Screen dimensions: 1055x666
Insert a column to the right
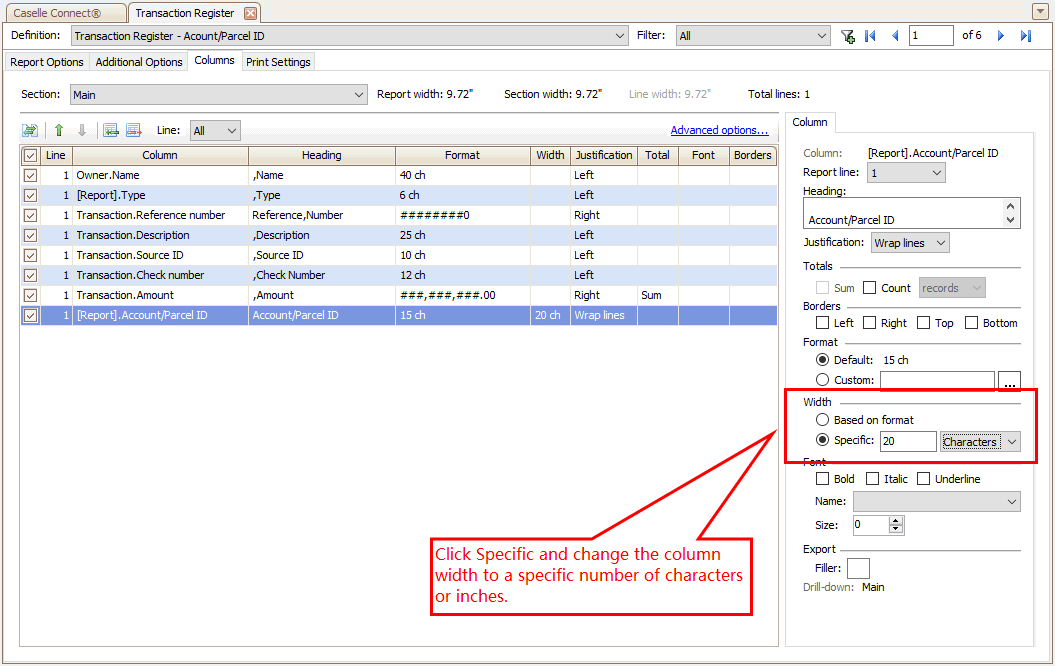[x=135, y=130]
